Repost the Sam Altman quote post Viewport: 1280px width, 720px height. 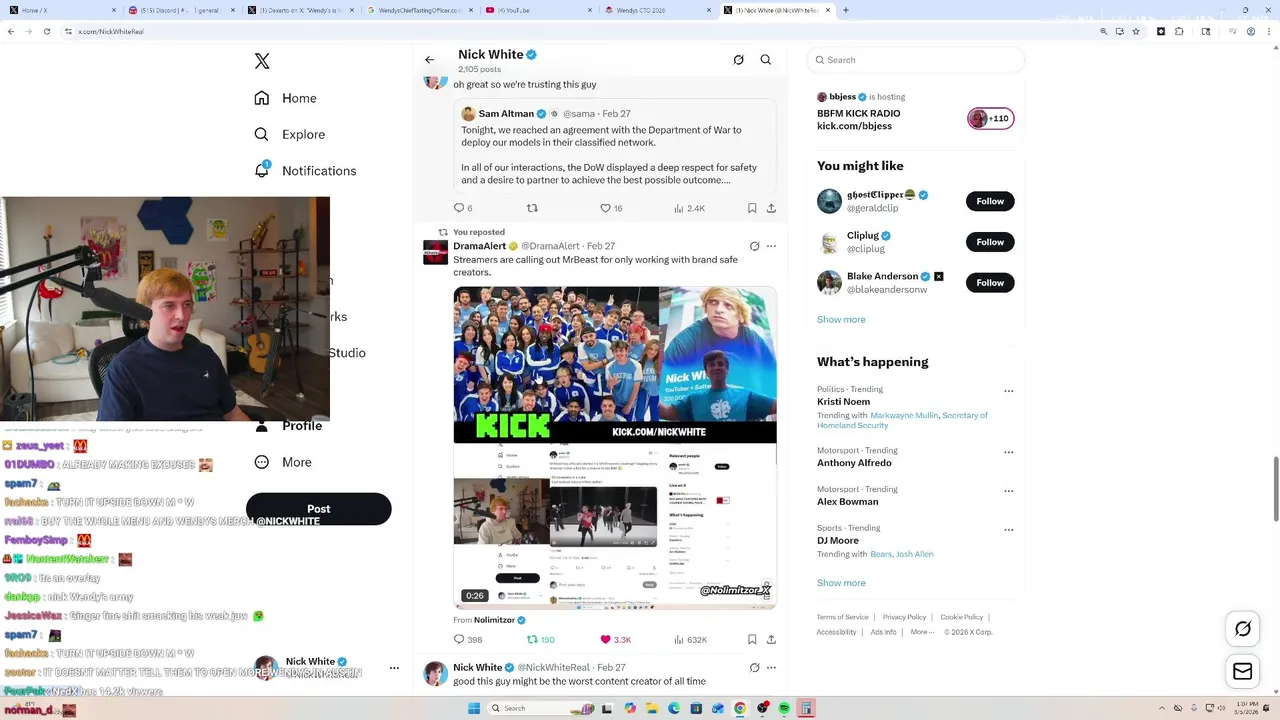pyautogui.click(x=532, y=208)
